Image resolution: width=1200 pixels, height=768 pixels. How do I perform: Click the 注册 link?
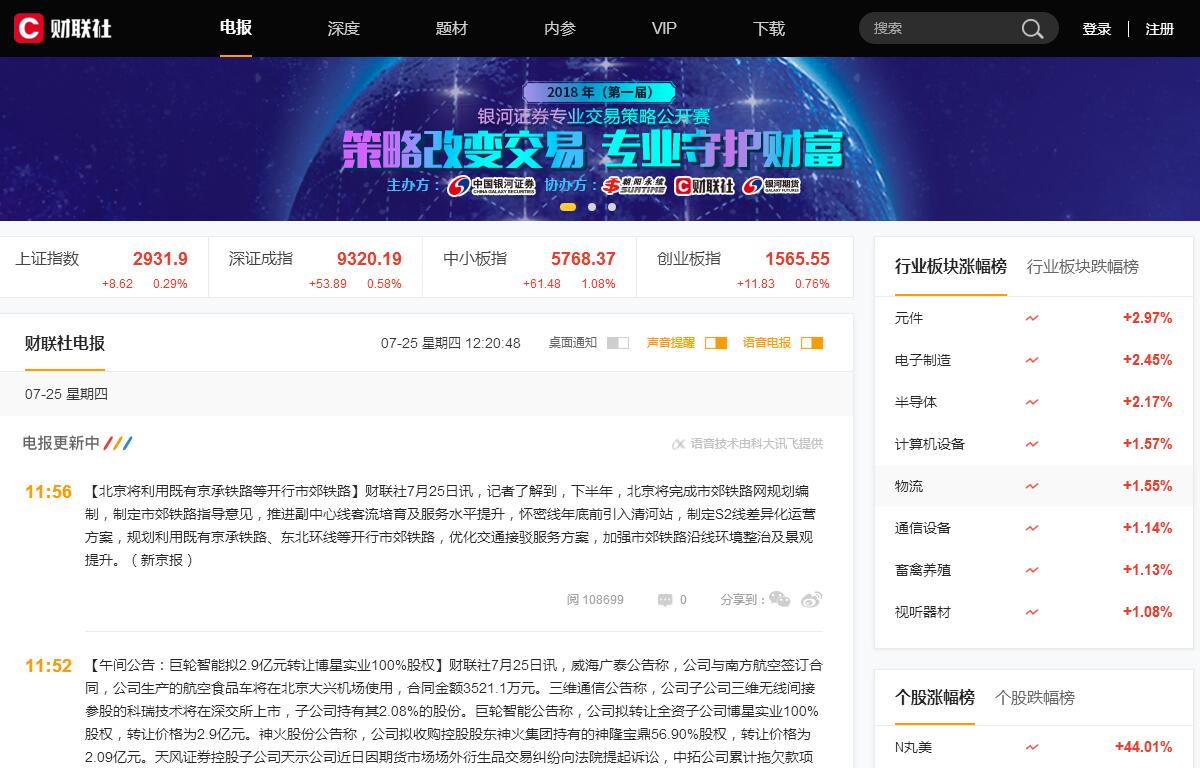coord(1159,29)
